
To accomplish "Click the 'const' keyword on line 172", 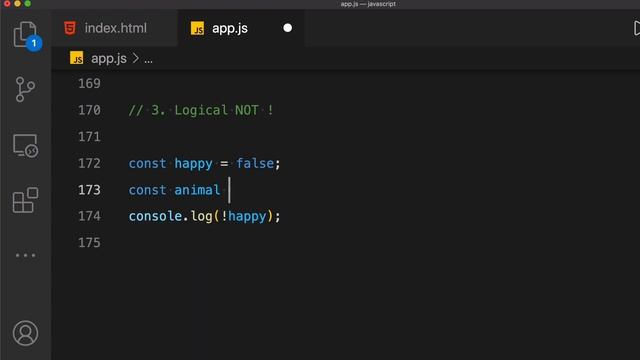I will coord(147,164).
